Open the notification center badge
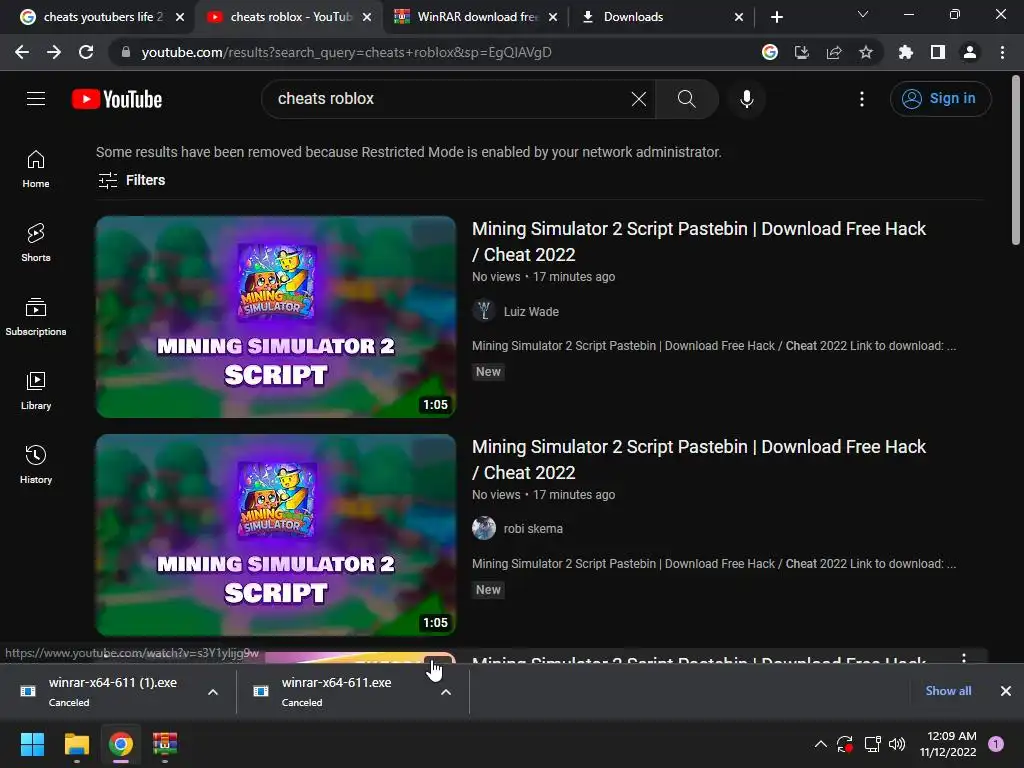Image resolution: width=1024 pixels, height=768 pixels. 996,744
